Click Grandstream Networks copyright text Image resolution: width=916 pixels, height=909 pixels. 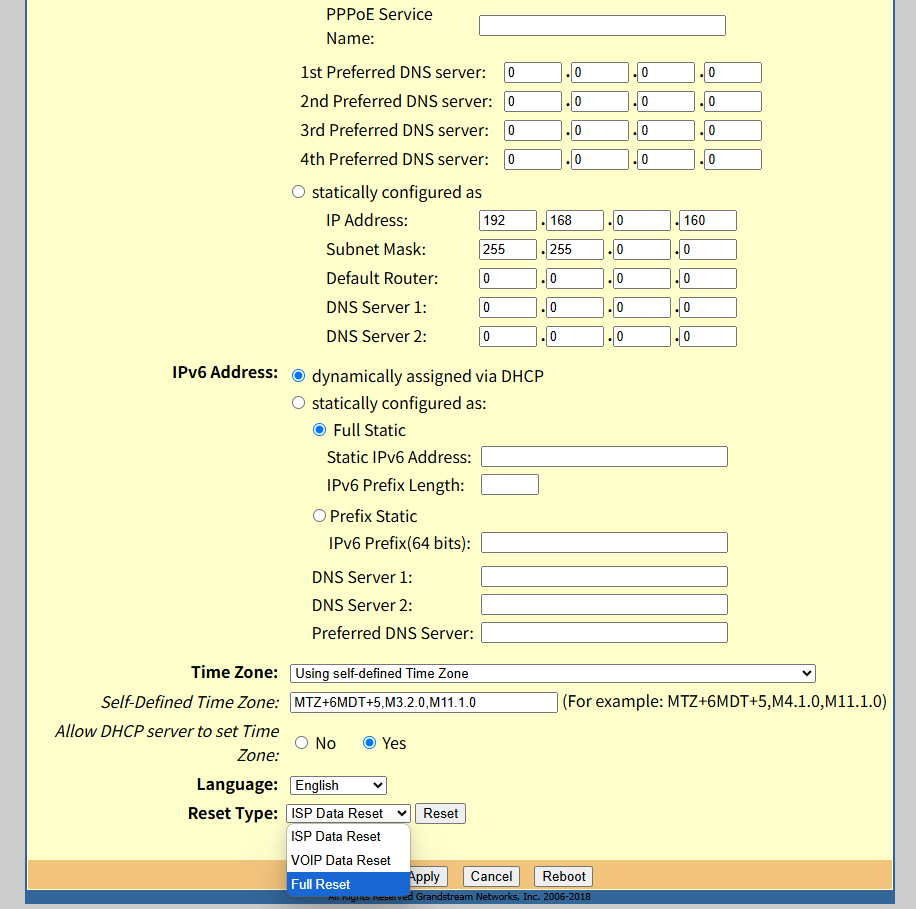coord(459,897)
